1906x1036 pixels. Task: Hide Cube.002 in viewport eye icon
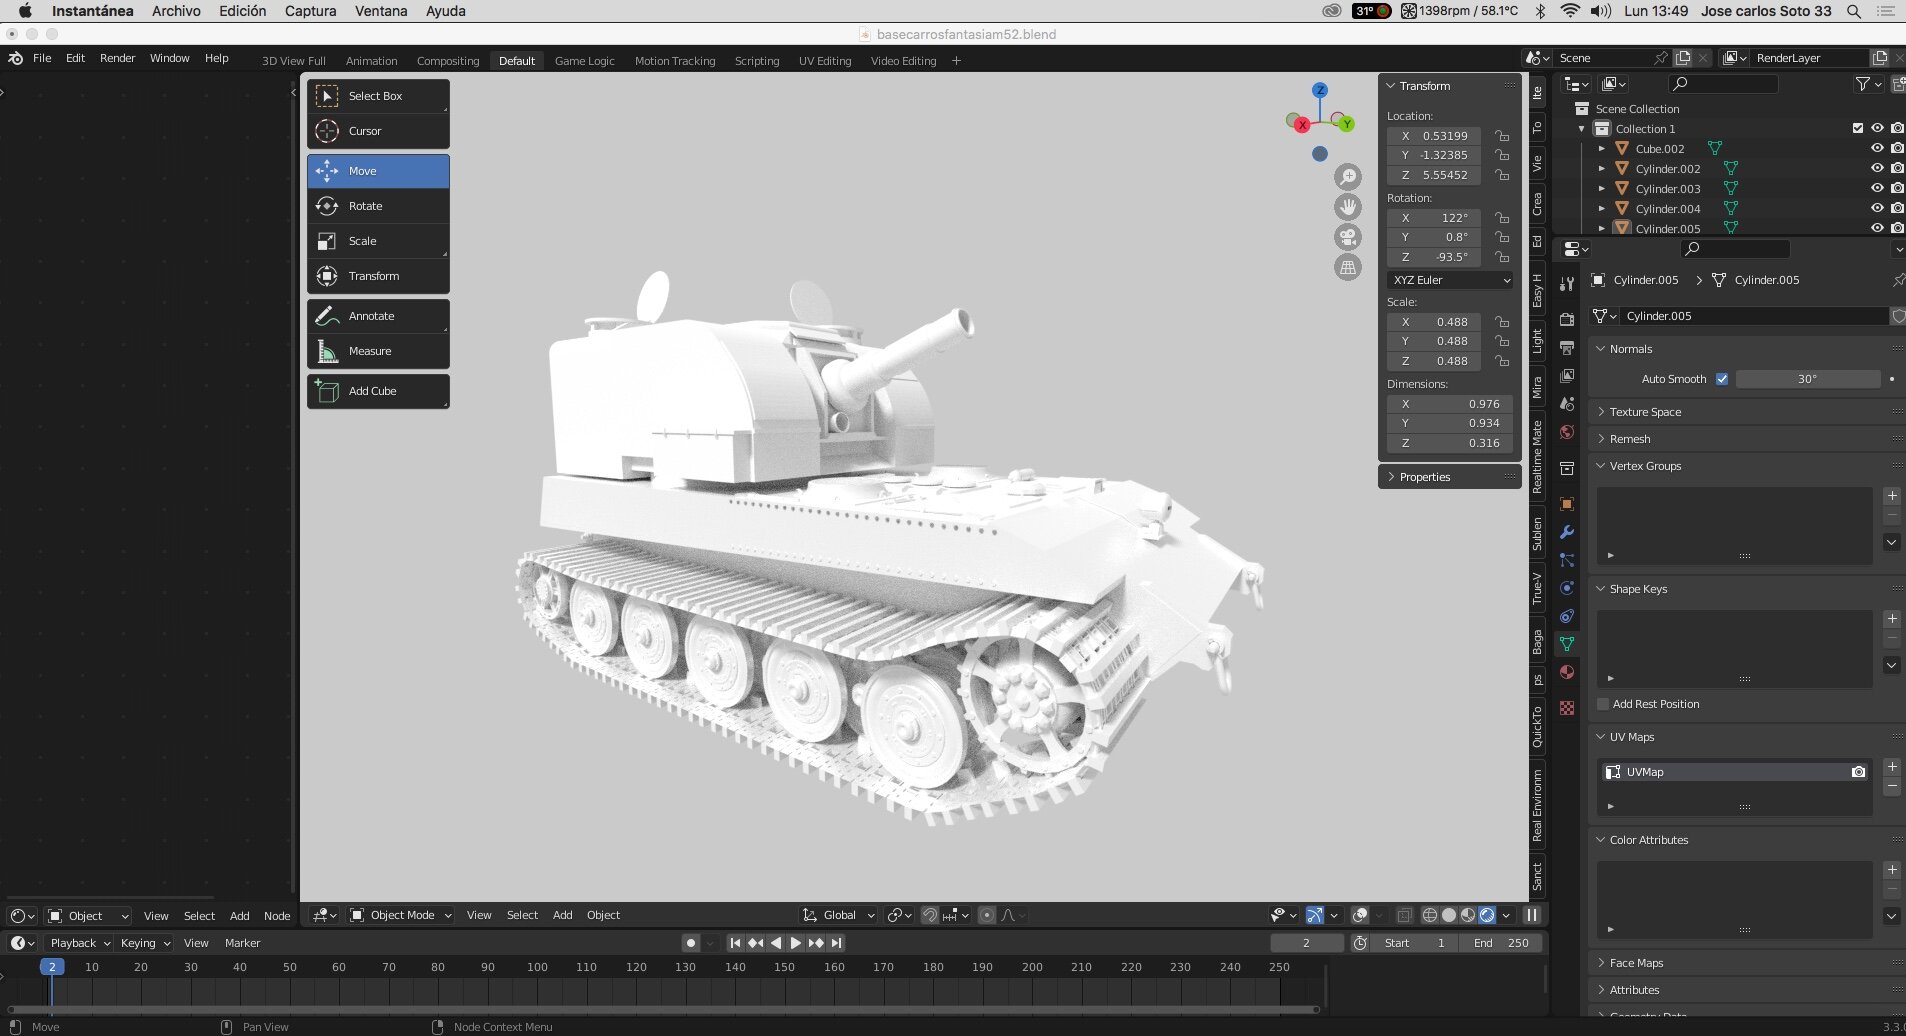tap(1877, 148)
